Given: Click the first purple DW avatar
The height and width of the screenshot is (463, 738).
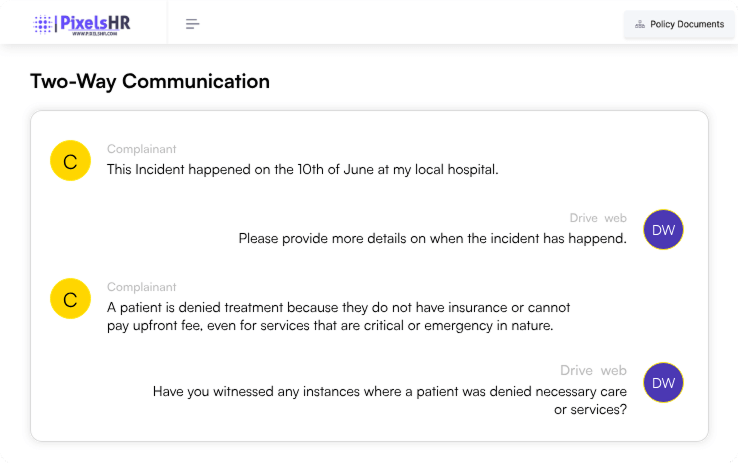Looking at the screenshot, I should [663, 229].
